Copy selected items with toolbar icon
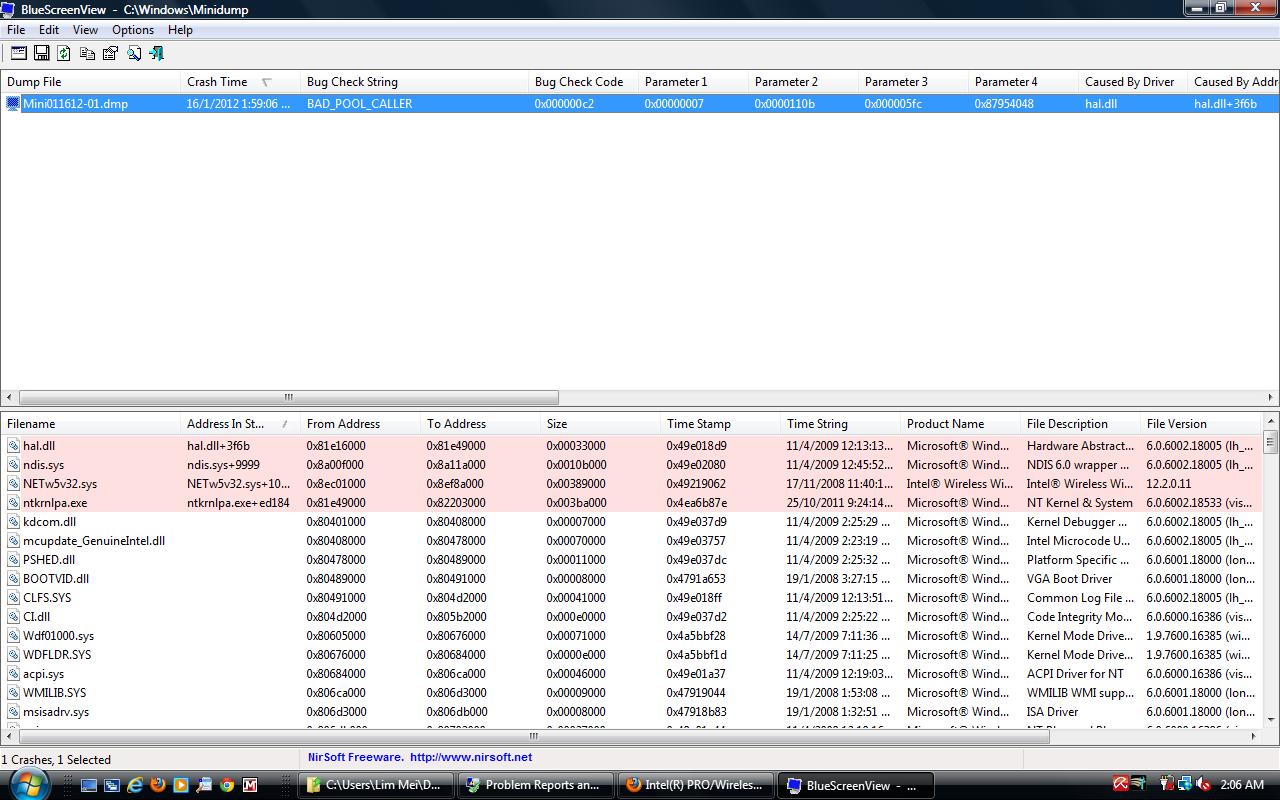 pyautogui.click(x=87, y=53)
